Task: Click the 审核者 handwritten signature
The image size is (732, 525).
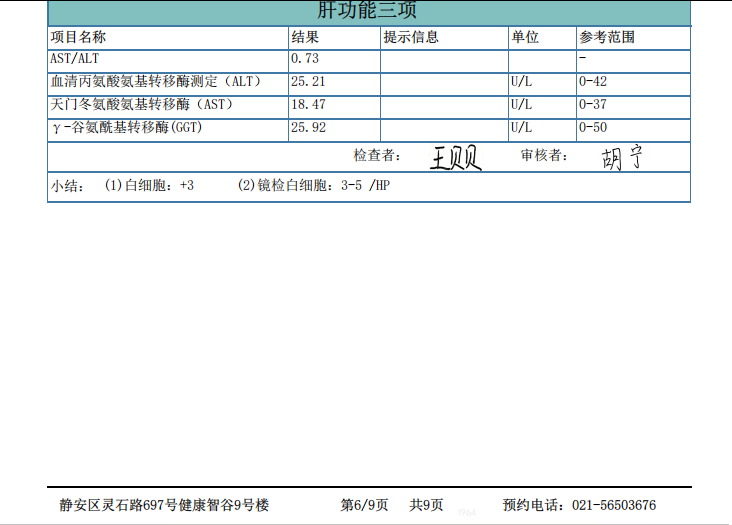Action: (x=621, y=158)
